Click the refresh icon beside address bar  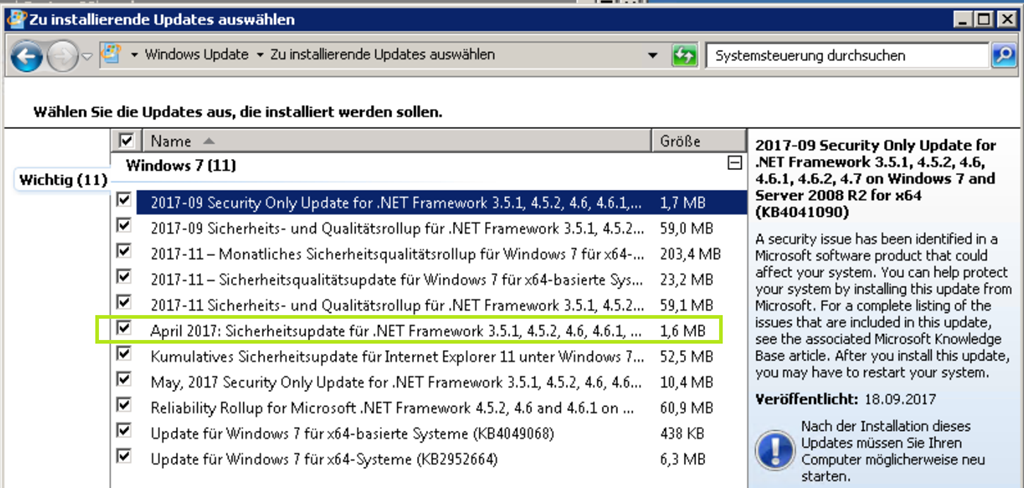684,56
